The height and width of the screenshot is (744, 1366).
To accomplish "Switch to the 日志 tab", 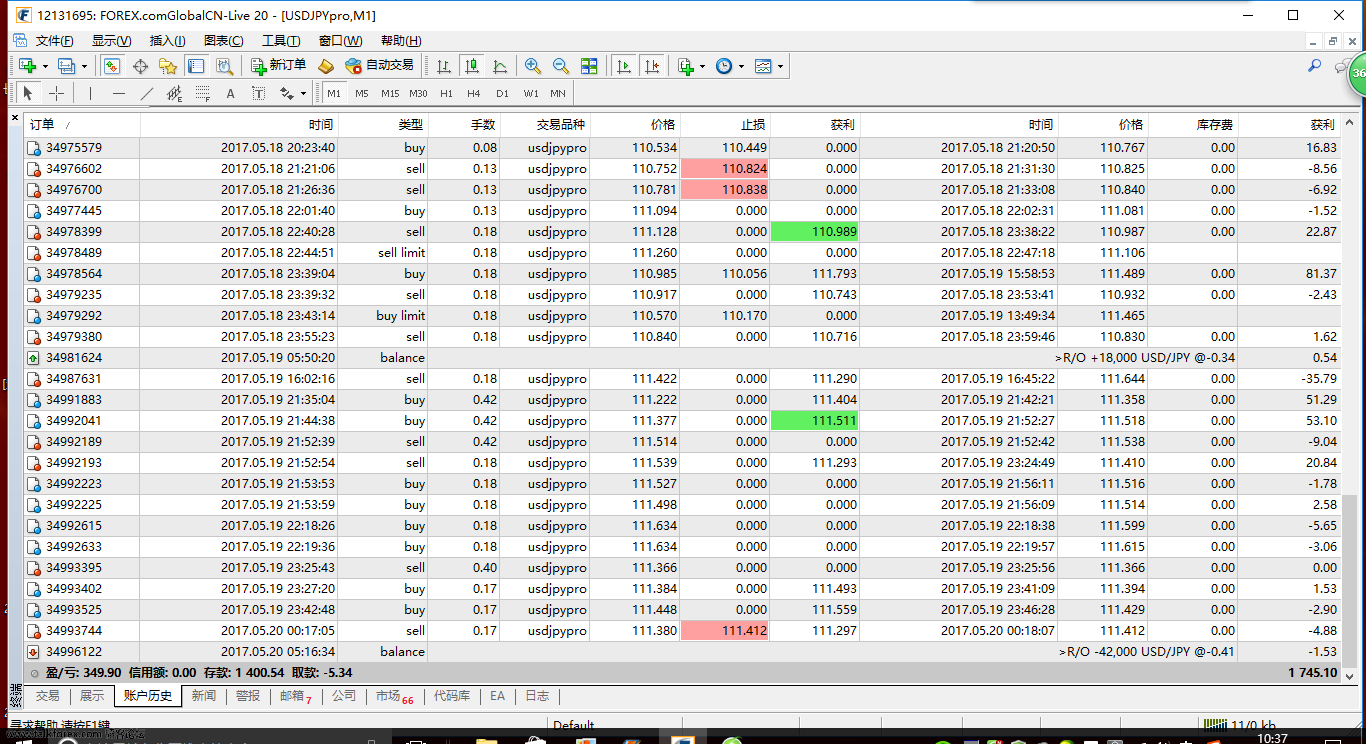I will [x=537, y=696].
